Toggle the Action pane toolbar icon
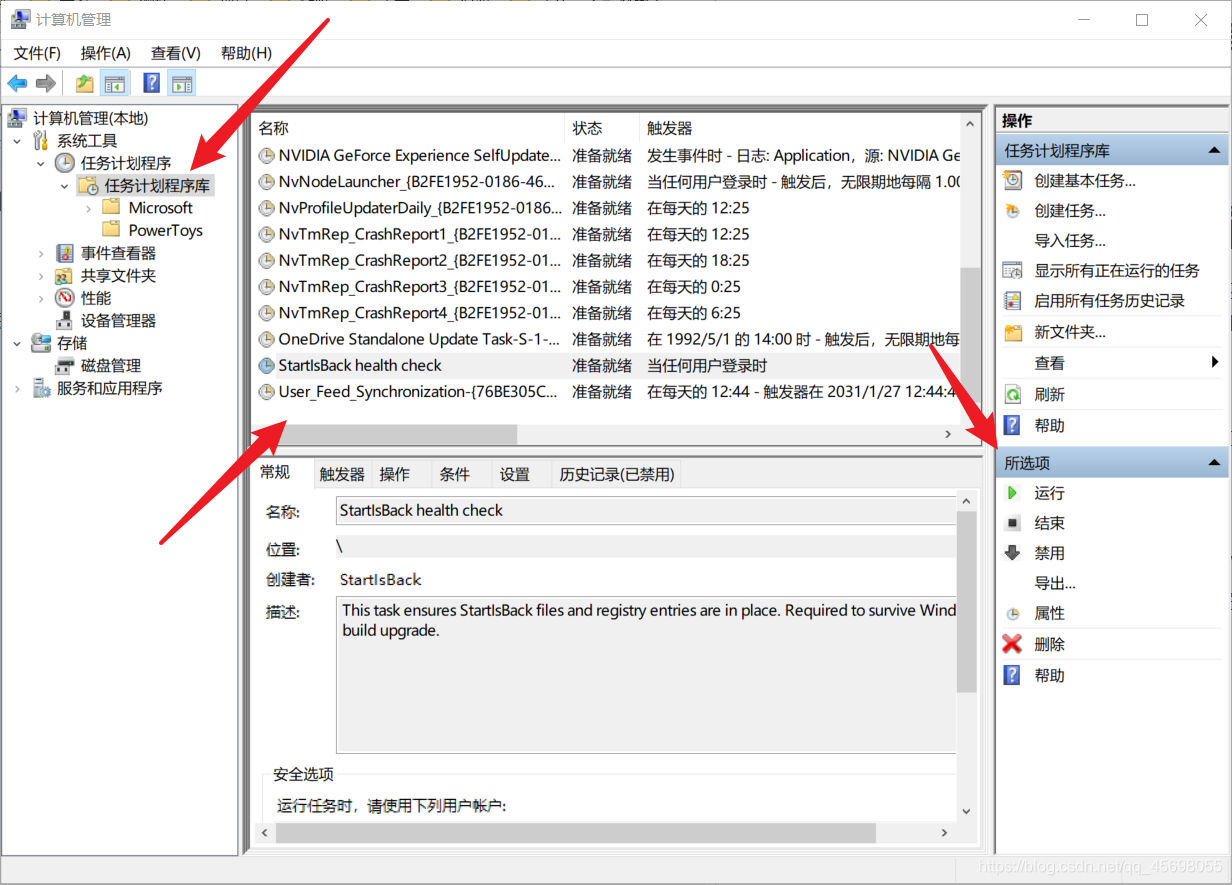The image size is (1232, 885). click(x=182, y=83)
